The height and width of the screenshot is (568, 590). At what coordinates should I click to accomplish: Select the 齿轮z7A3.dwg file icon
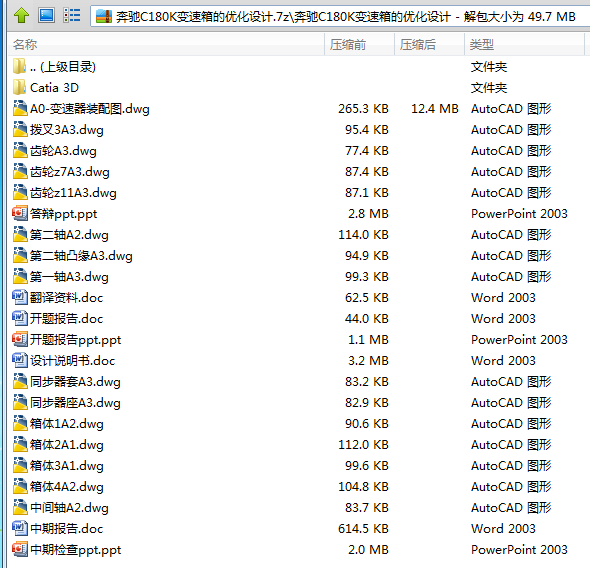tap(20, 172)
